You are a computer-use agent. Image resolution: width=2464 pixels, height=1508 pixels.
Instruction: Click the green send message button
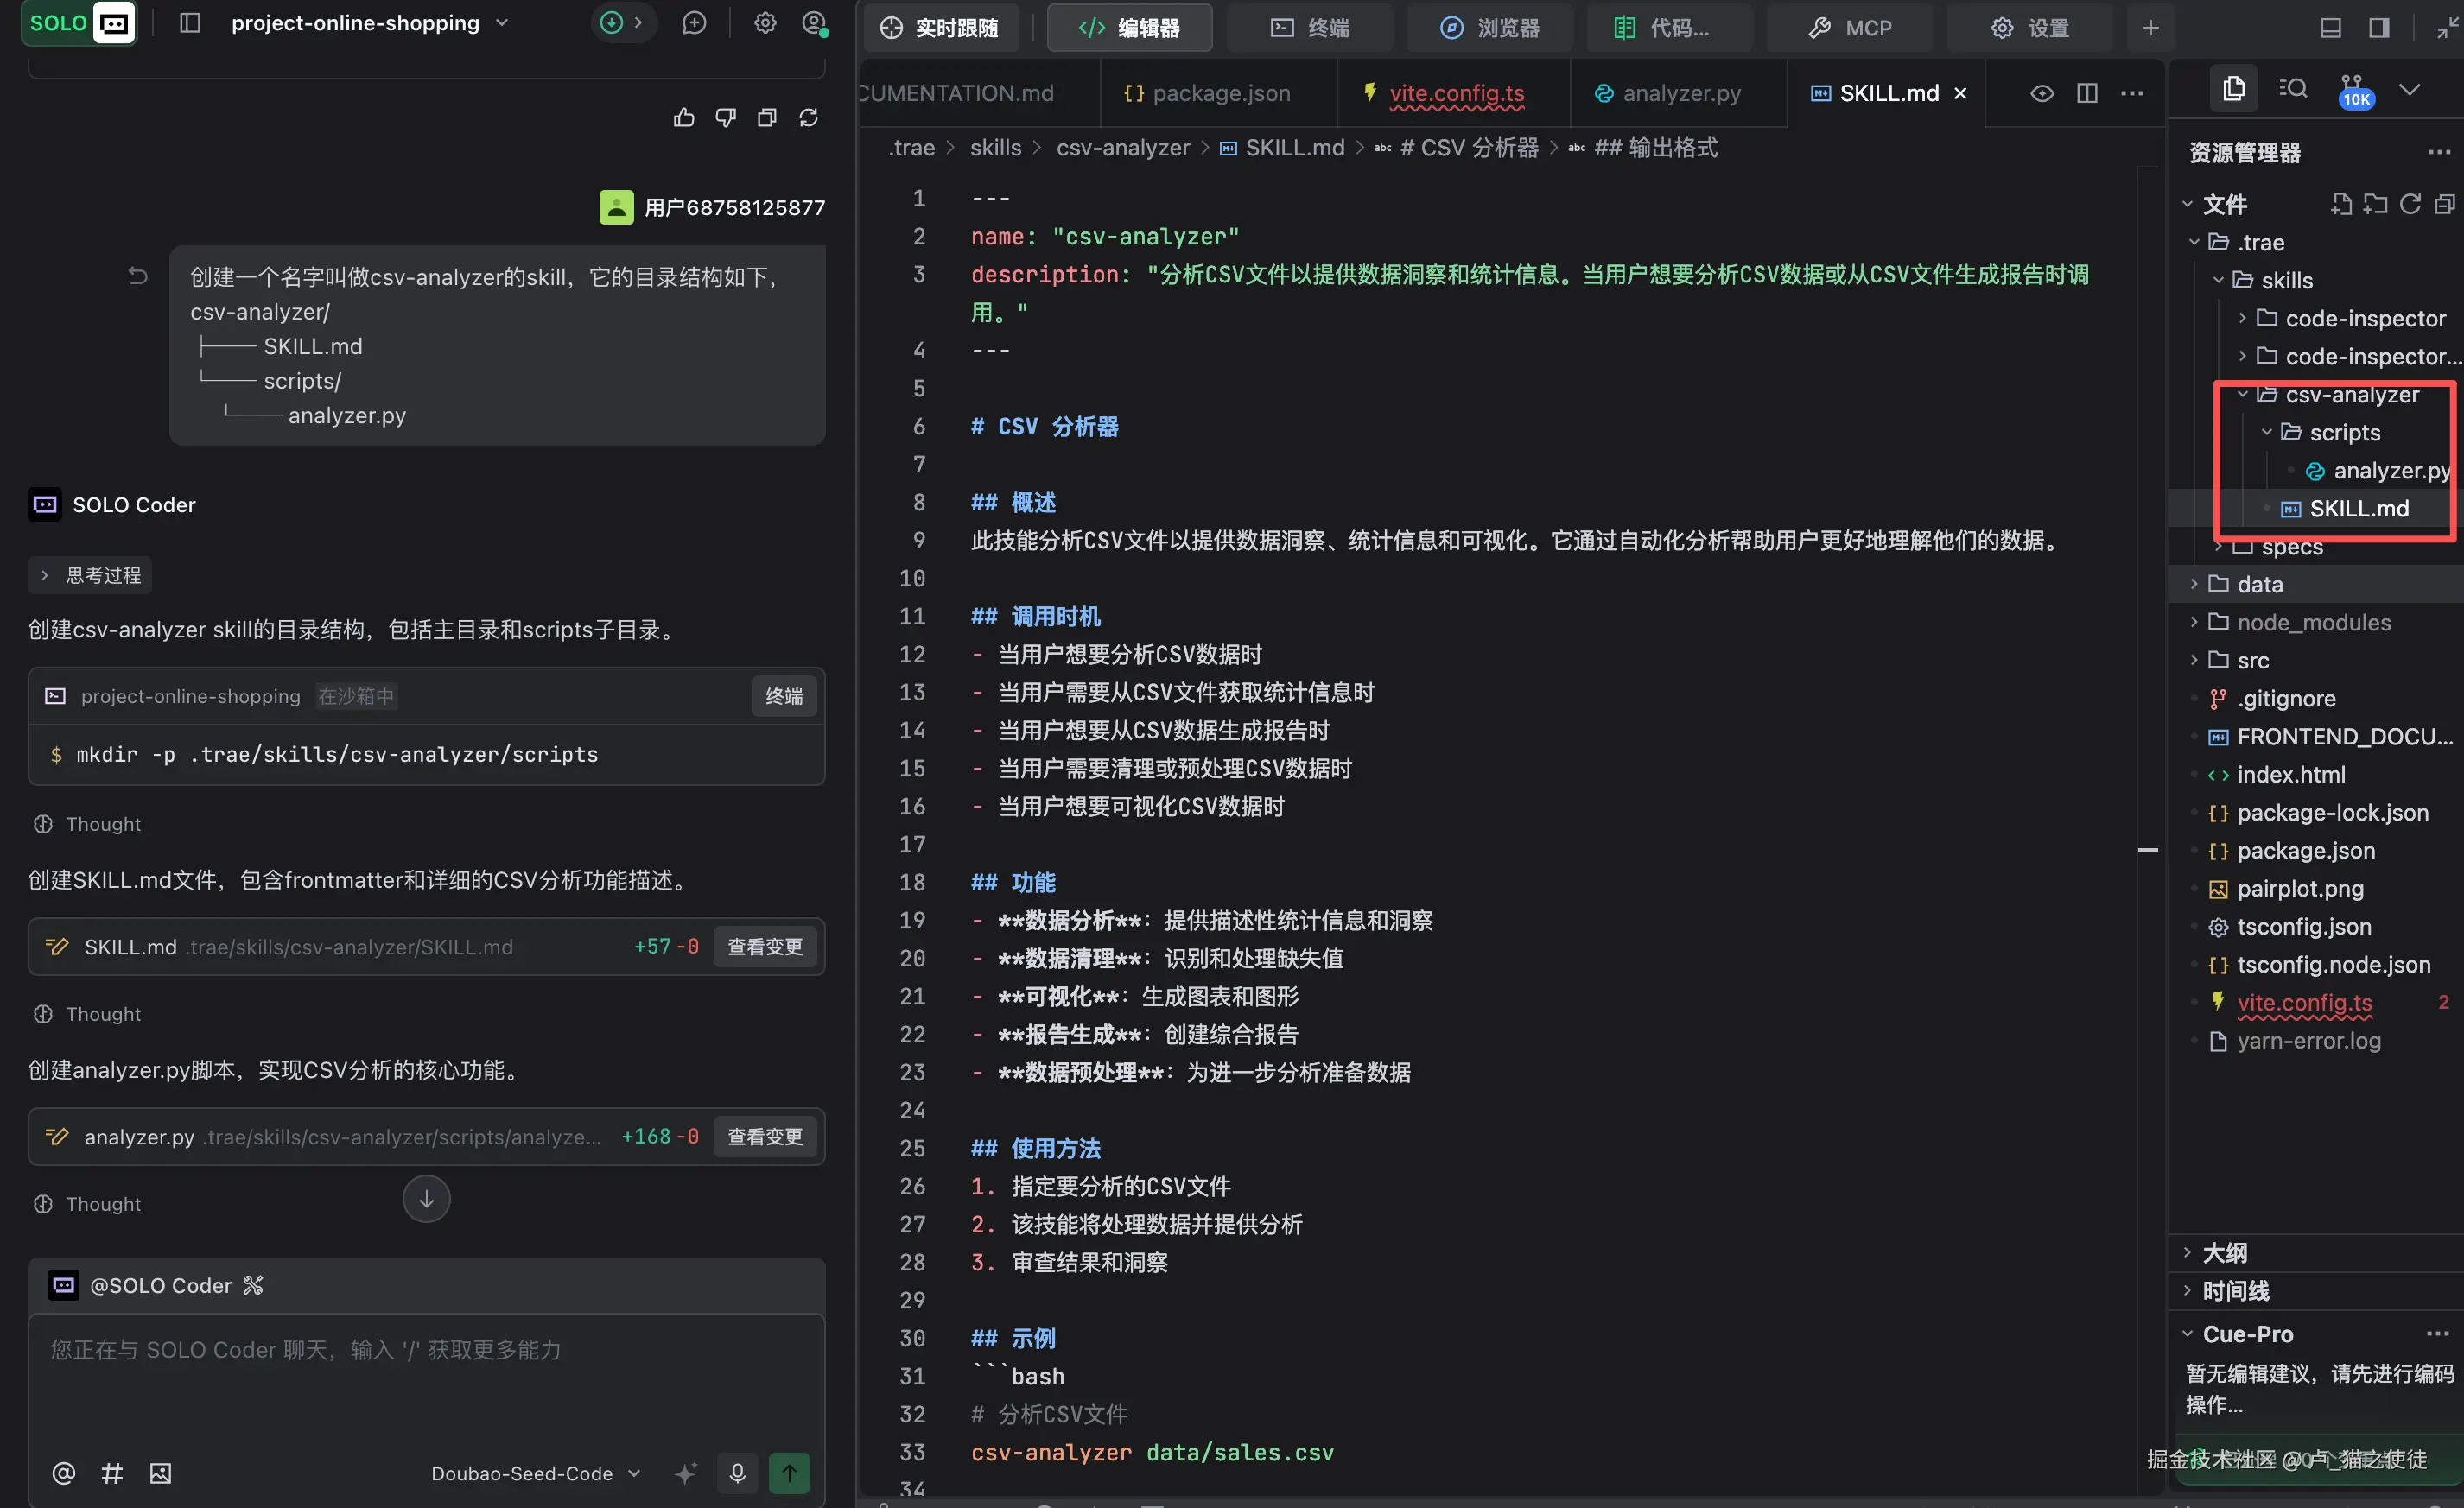[789, 1473]
